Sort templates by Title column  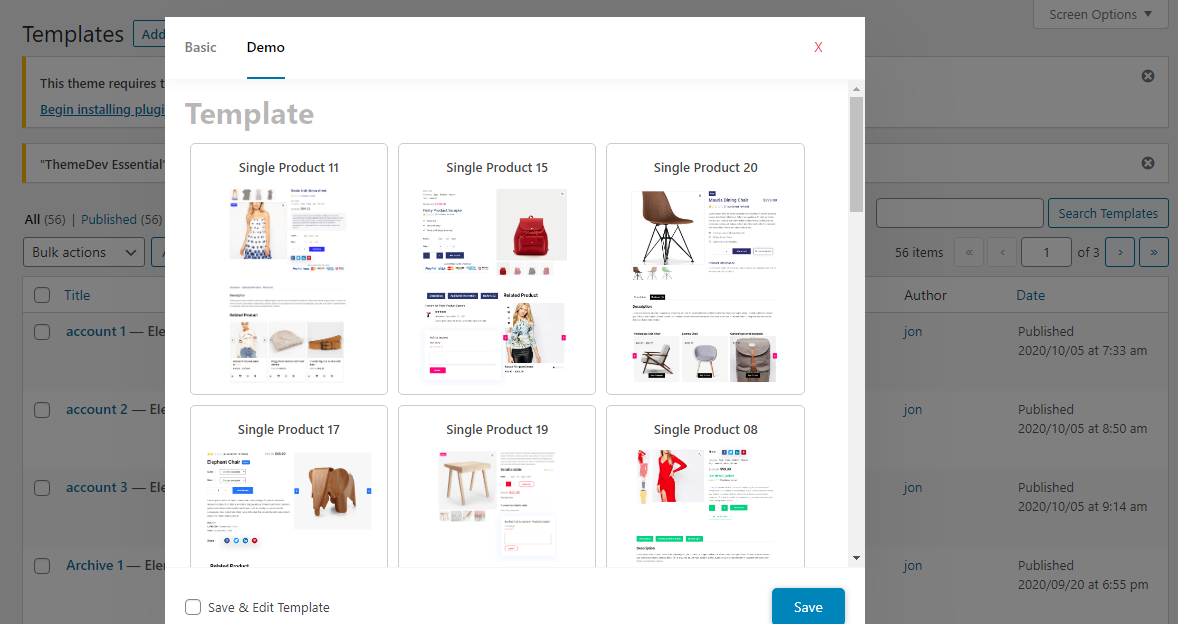coord(77,295)
